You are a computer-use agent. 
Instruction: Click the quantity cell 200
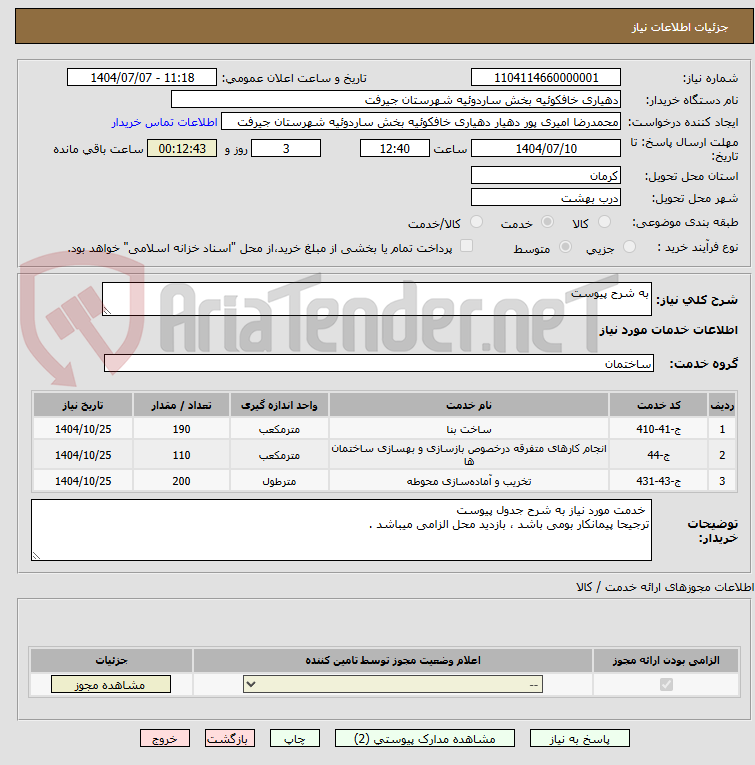[181, 481]
